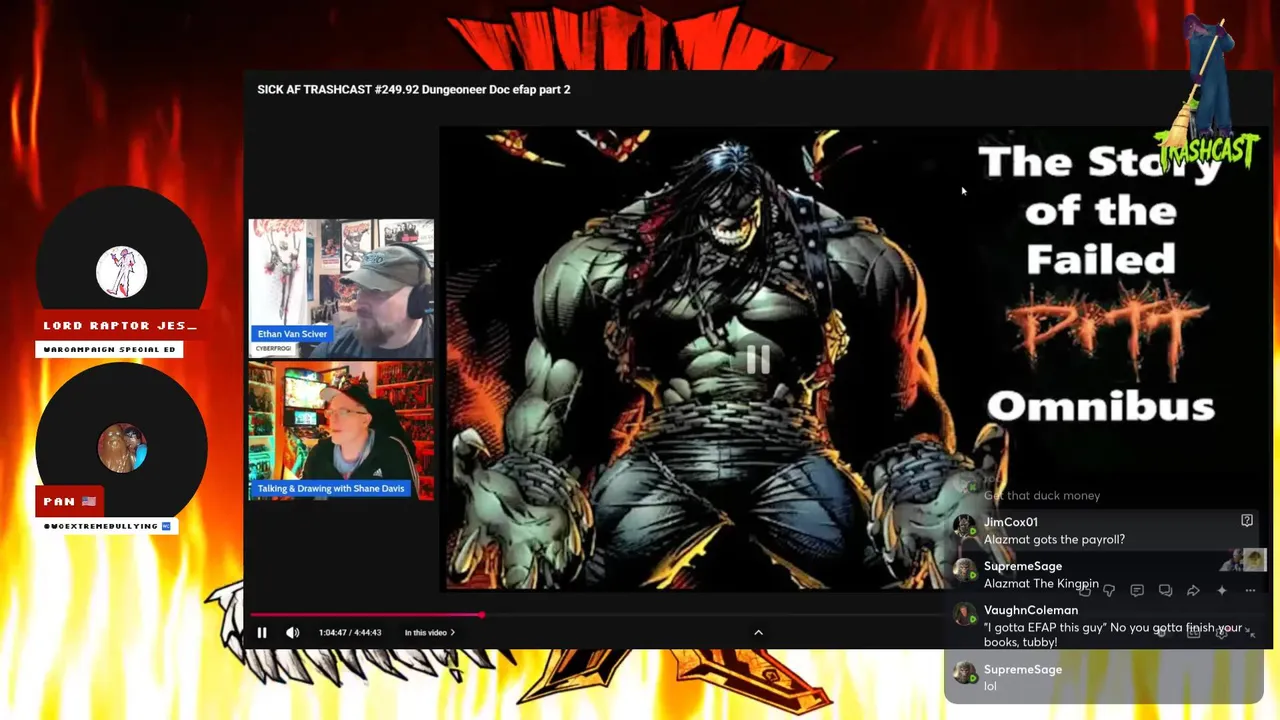Viewport: 1280px width, 720px height.
Task: Click the 'lol' chat message
Action: (x=990, y=686)
